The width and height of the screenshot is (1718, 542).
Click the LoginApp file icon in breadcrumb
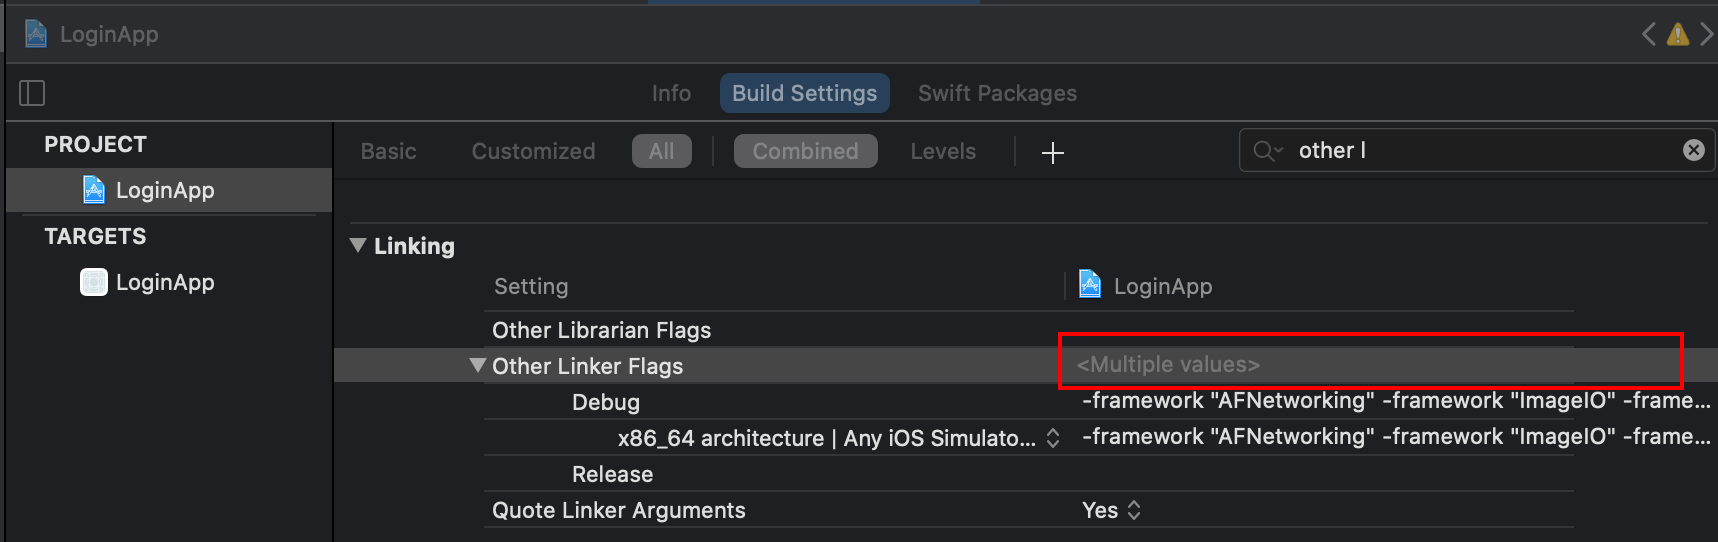[36, 34]
